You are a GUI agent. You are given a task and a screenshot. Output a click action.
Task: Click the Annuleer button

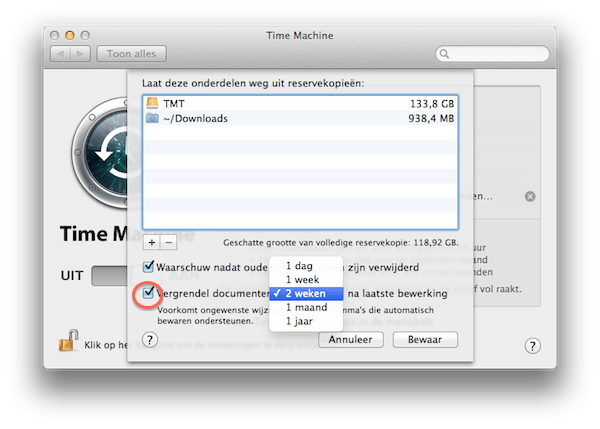click(x=351, y=339)
